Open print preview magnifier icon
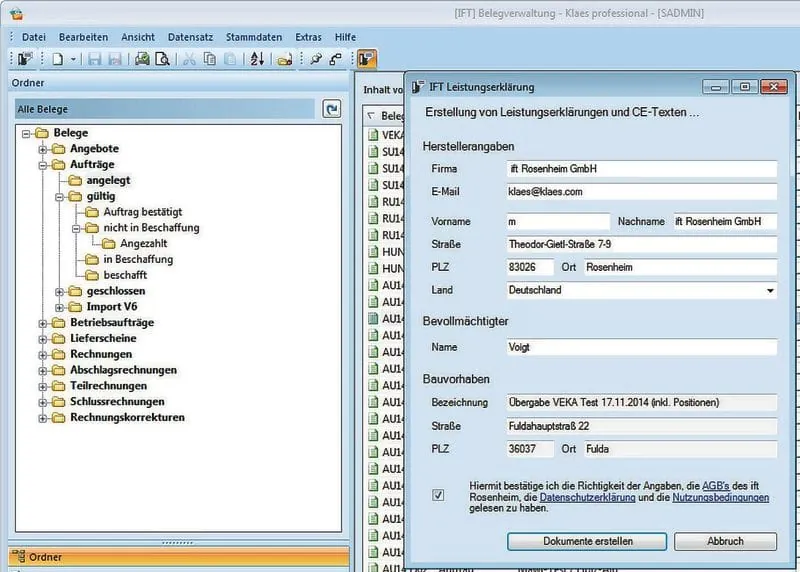Image resolution: width=800 pixels, height=572 pixels. [x=160, y=59]
